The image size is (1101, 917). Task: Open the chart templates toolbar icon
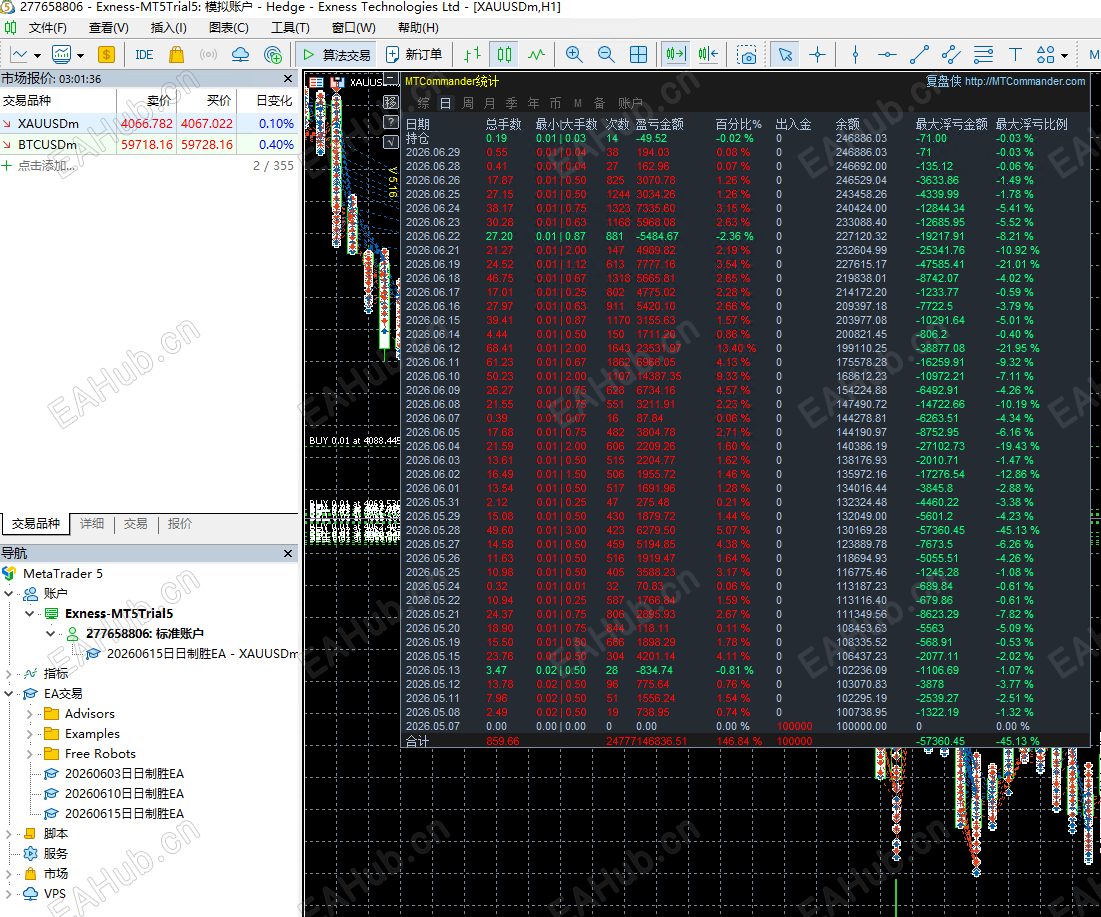61,55
